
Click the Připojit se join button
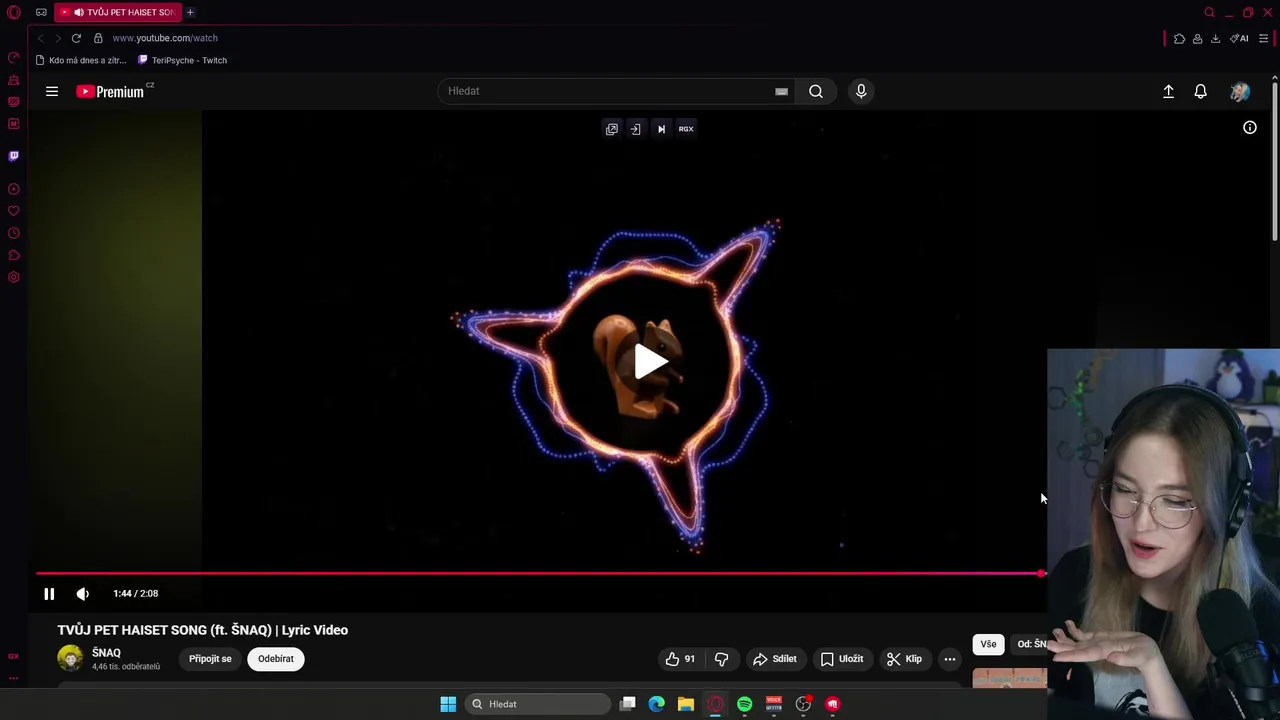pos(210,659)
